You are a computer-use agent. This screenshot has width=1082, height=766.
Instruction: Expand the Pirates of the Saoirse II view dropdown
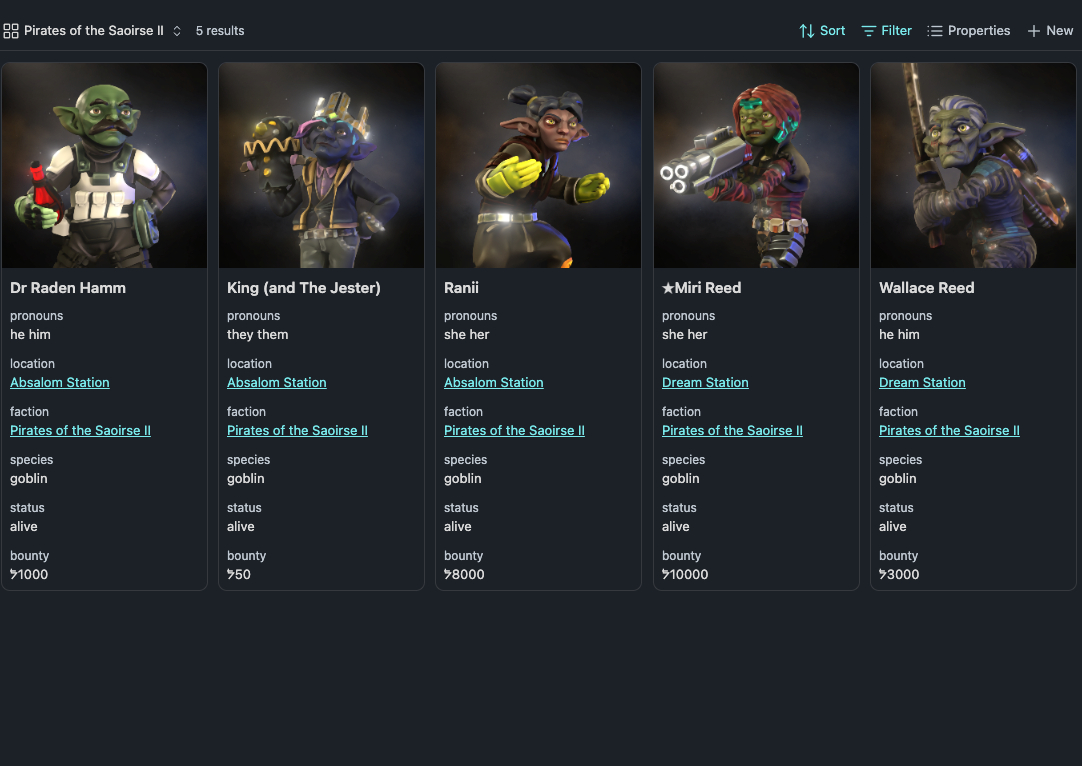pyautogui.click(x=177, y=31)
